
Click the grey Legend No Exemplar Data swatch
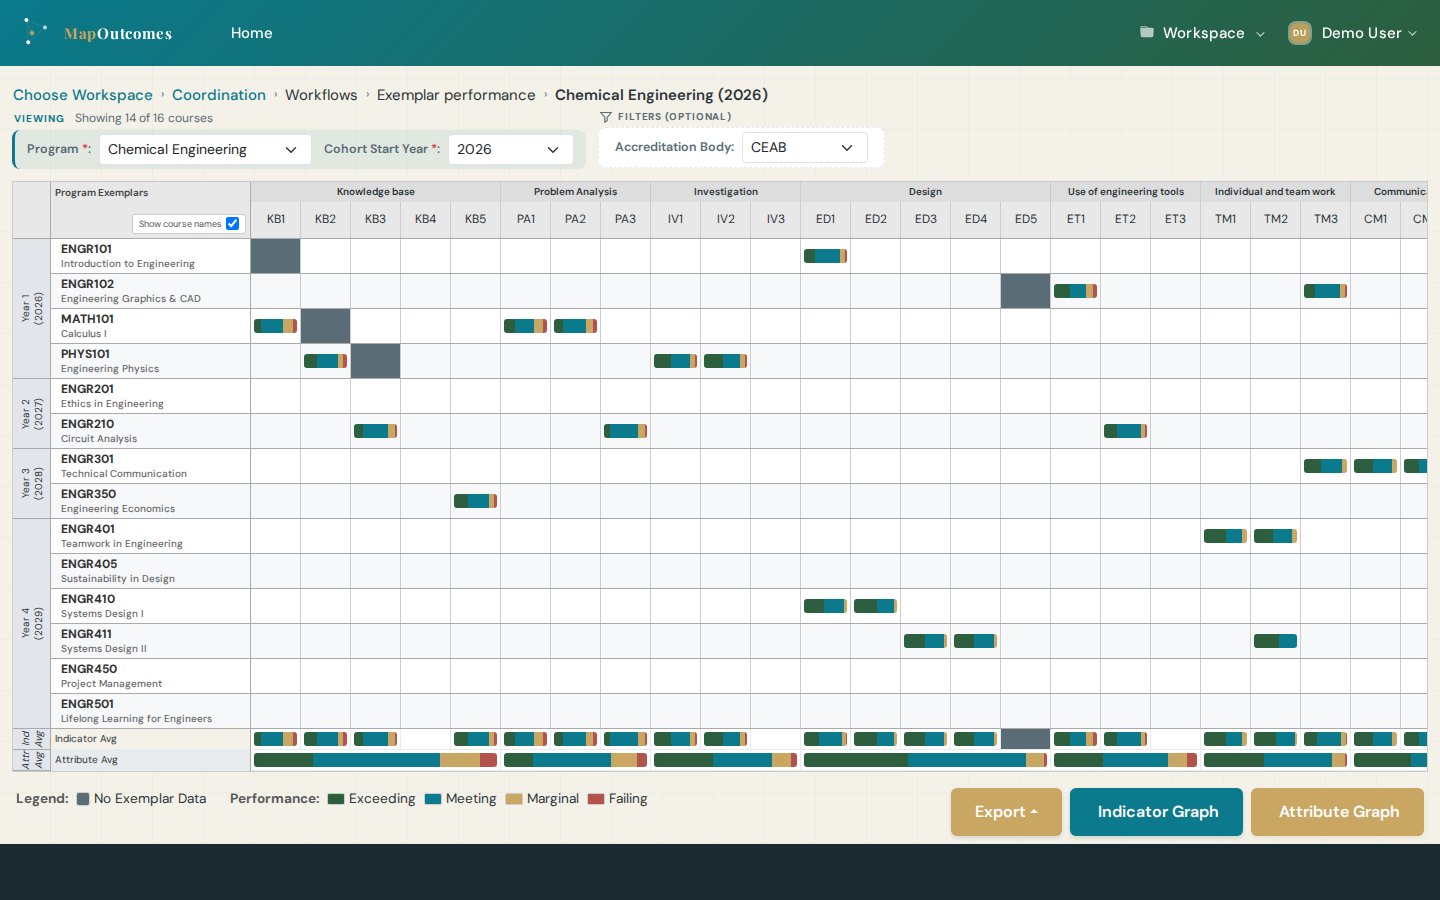click(x=84, y=799)
